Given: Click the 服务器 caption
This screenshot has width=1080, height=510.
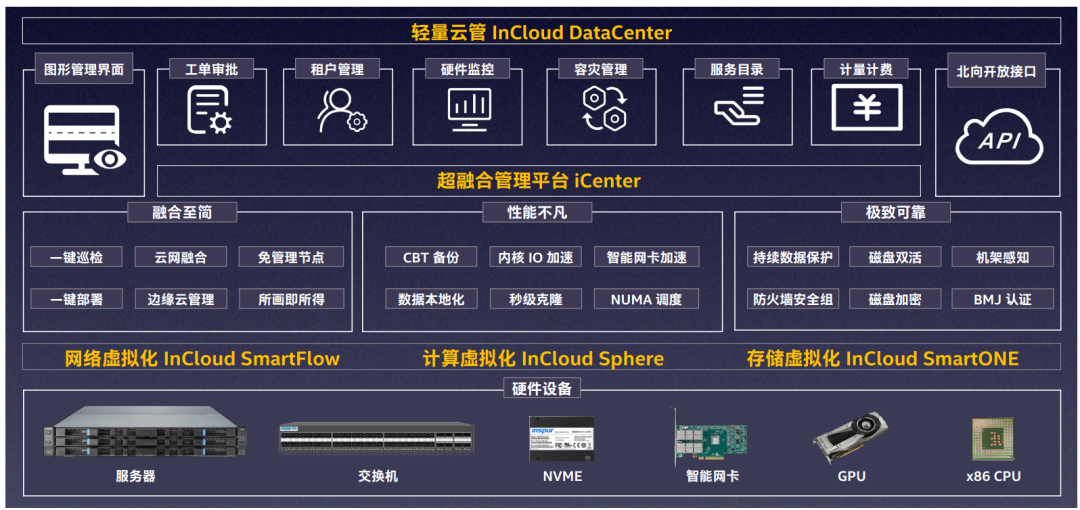Looking at the screenshot, I should pyautogui.click(x=135, y=476).
